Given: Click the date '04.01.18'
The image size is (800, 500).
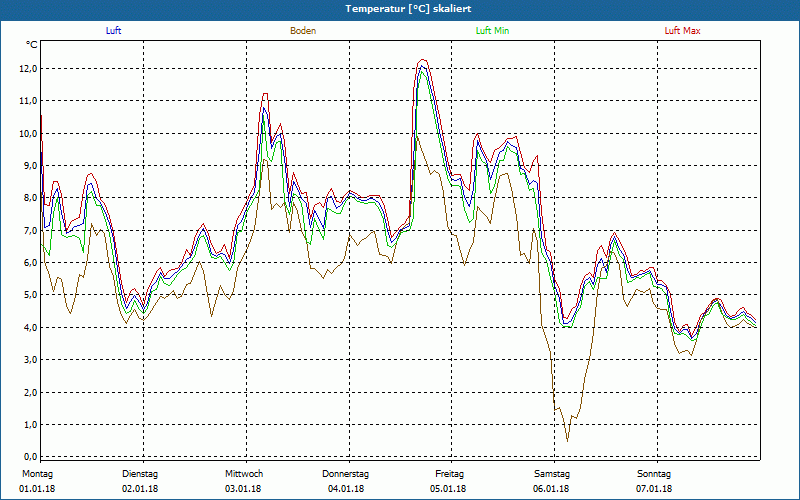Looking at the screenshot, I should coord(346,489).
